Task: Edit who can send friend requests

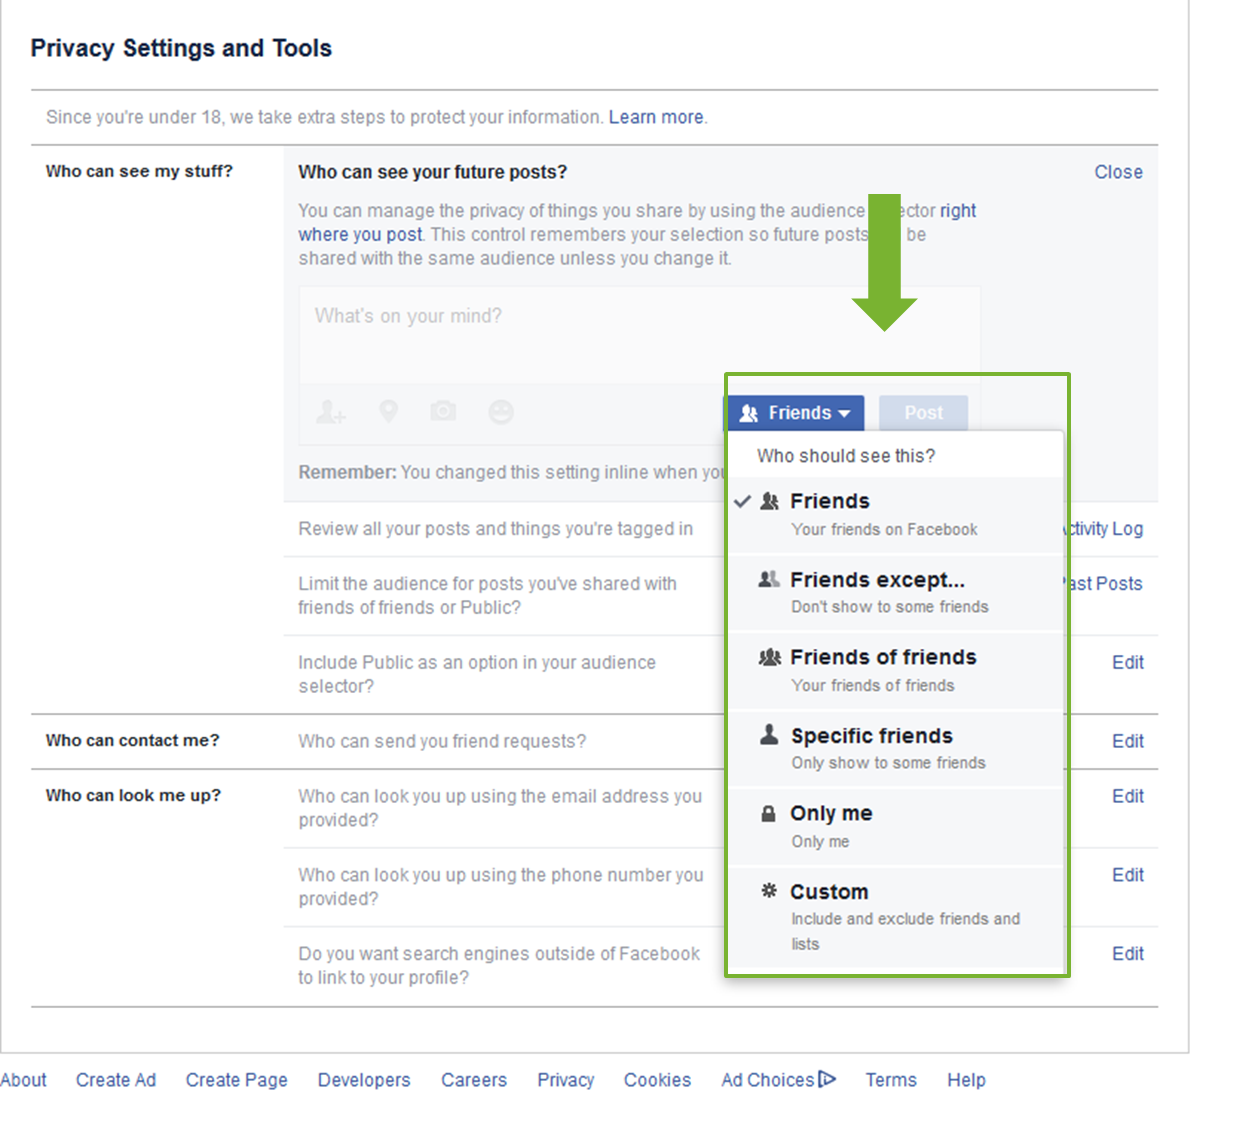Action: [1128, 741]
